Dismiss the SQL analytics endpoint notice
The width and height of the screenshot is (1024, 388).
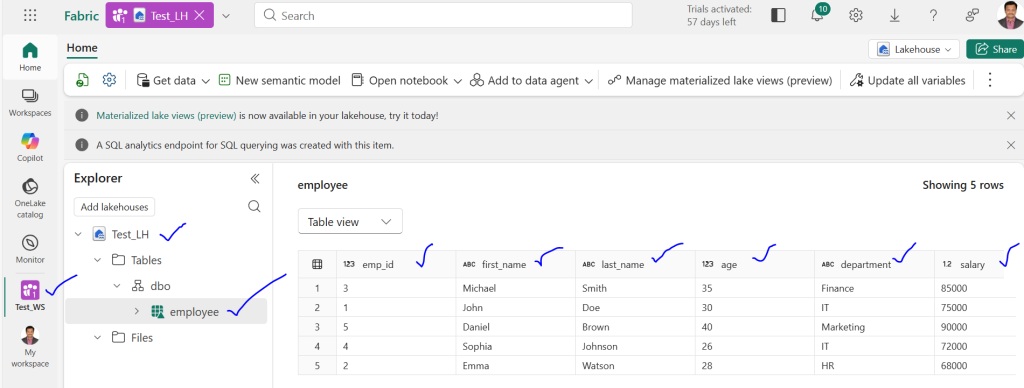(x=1011, y=144)
